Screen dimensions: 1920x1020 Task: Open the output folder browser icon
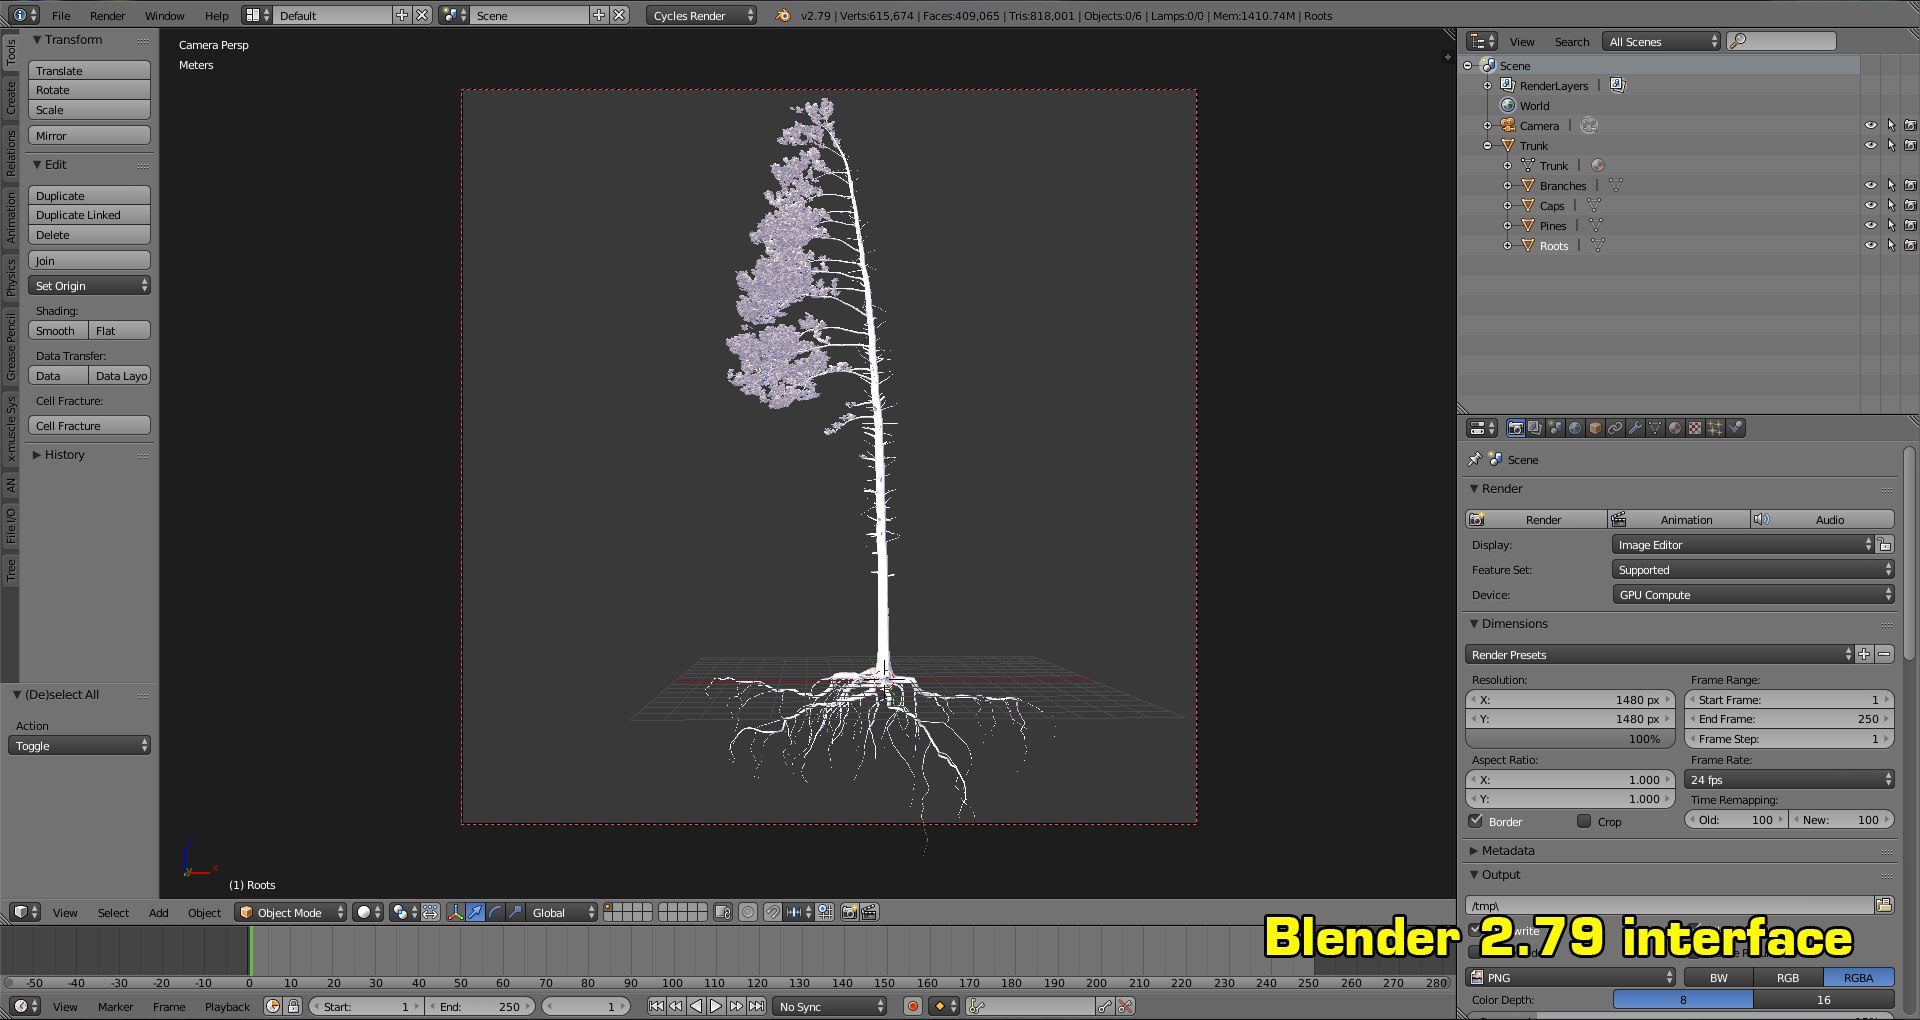(x=1884, y=905)
